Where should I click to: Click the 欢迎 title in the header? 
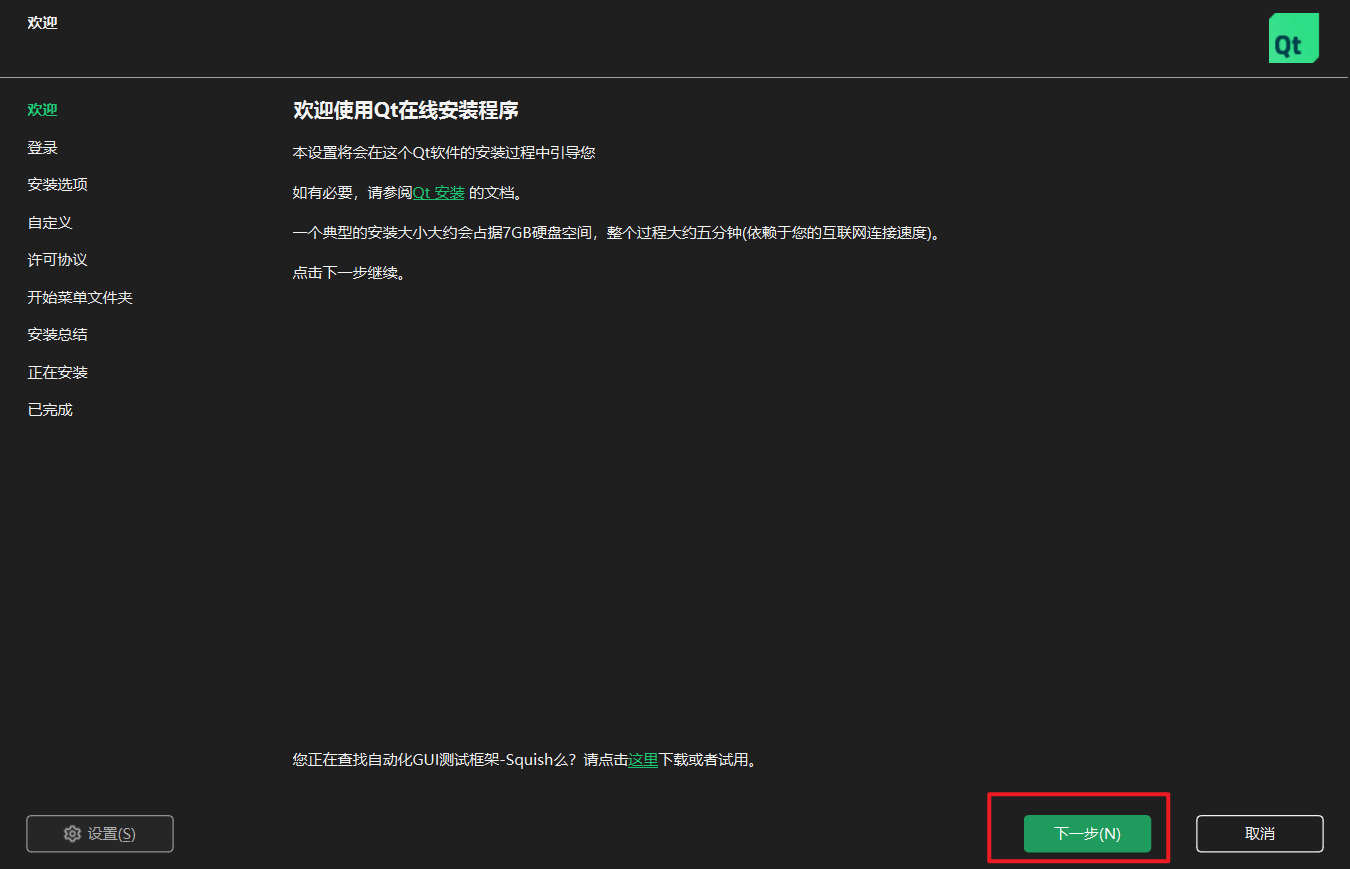pyautogui.click(x=43, y=23)
